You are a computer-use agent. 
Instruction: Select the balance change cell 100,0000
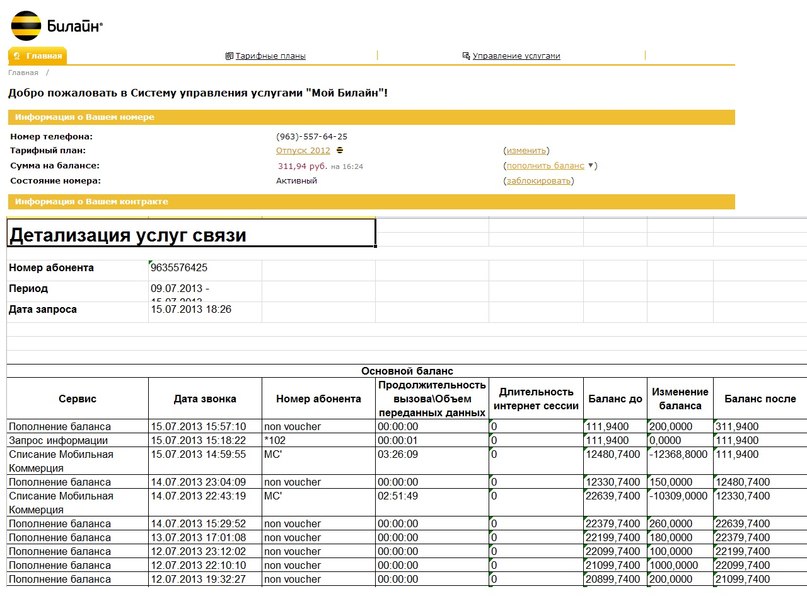(x=680, y=551)
